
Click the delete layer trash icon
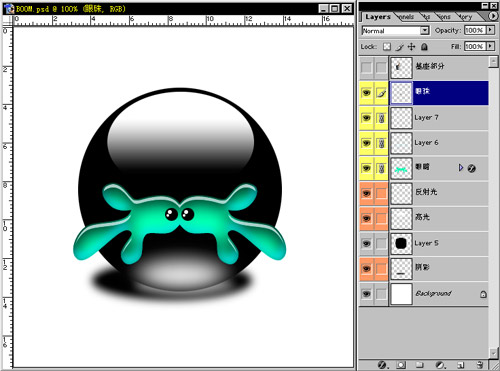(x=479, y=365)
